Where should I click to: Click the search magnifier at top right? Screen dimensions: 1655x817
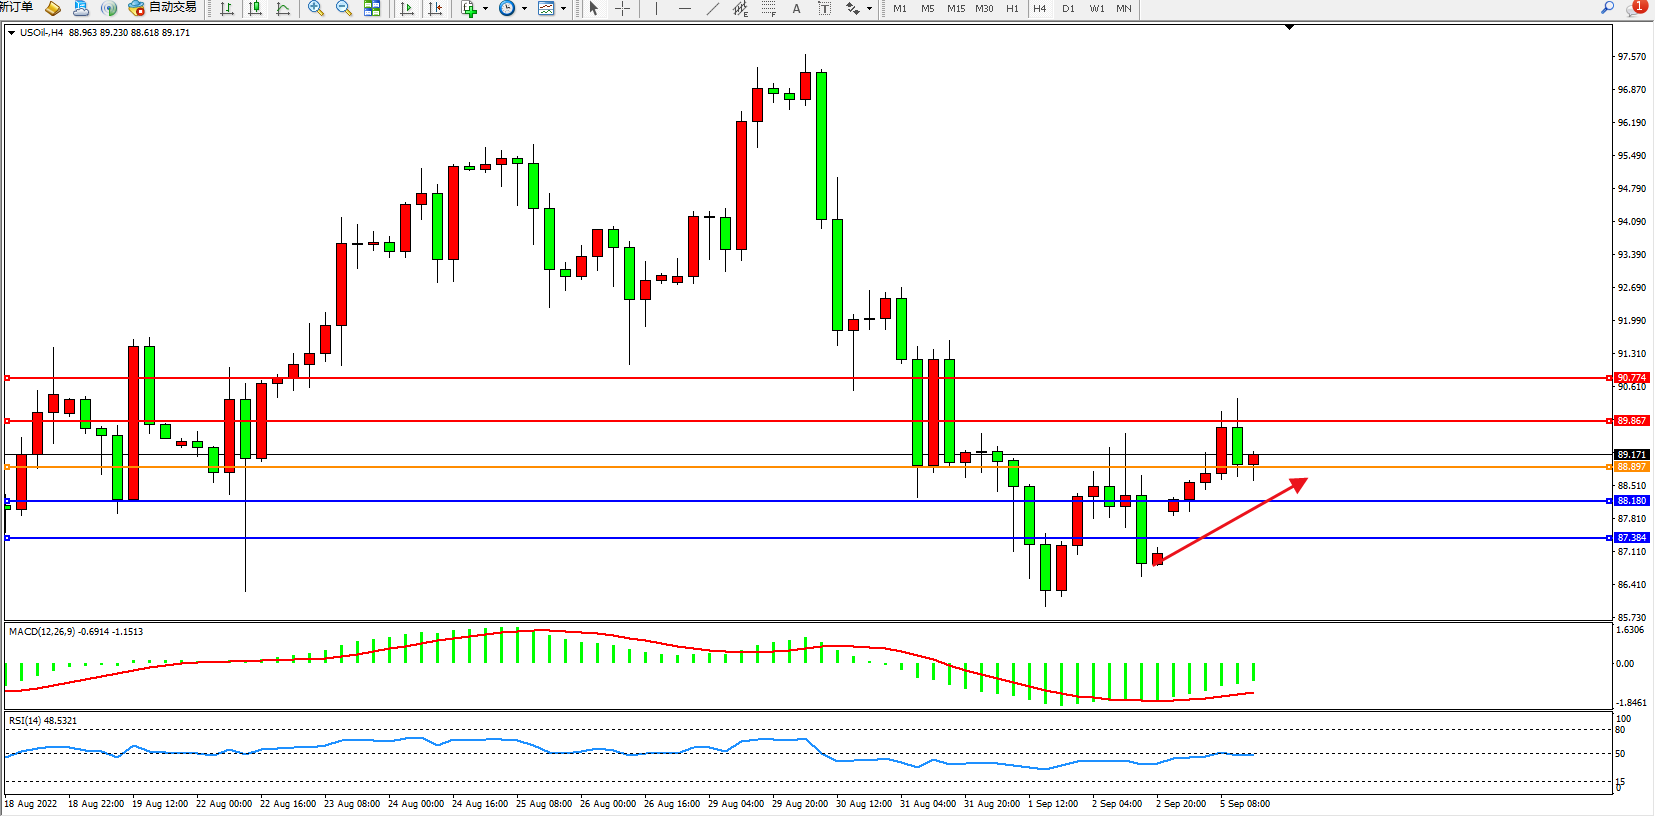pyautogui.click(x=1607, y=8)
